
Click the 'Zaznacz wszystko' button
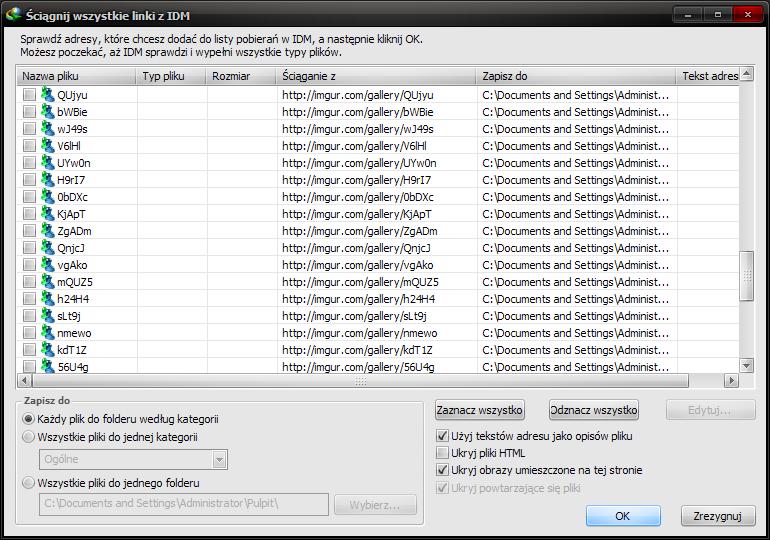[480, 410]
